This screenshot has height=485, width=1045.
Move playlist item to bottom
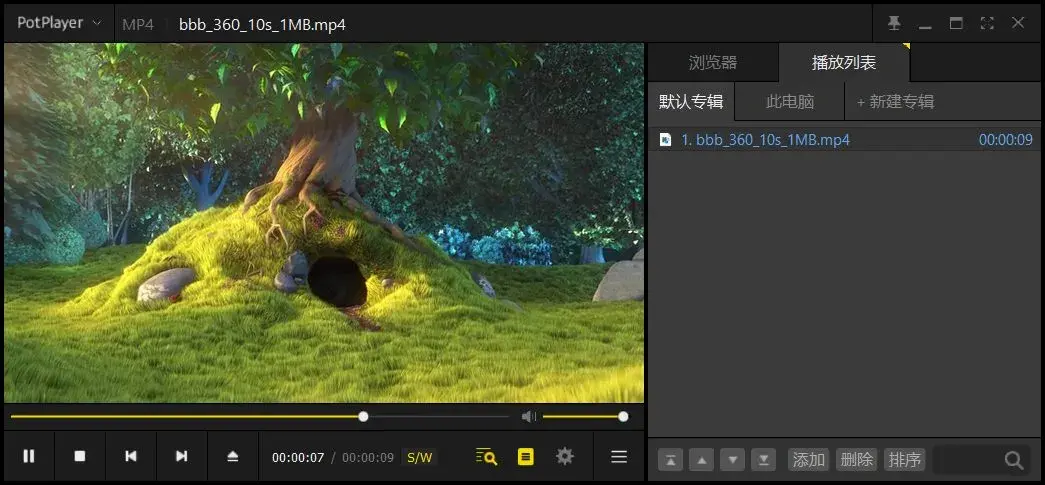tap(764, 460)
